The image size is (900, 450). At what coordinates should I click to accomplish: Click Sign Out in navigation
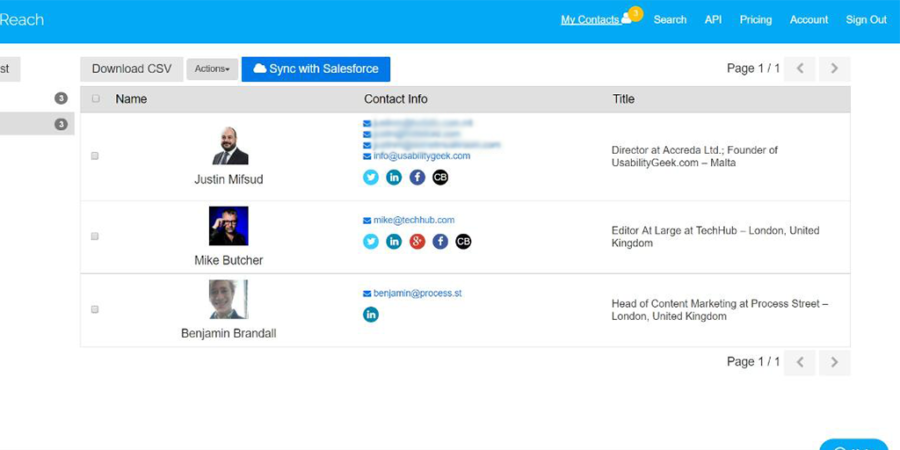click(866, 20)
